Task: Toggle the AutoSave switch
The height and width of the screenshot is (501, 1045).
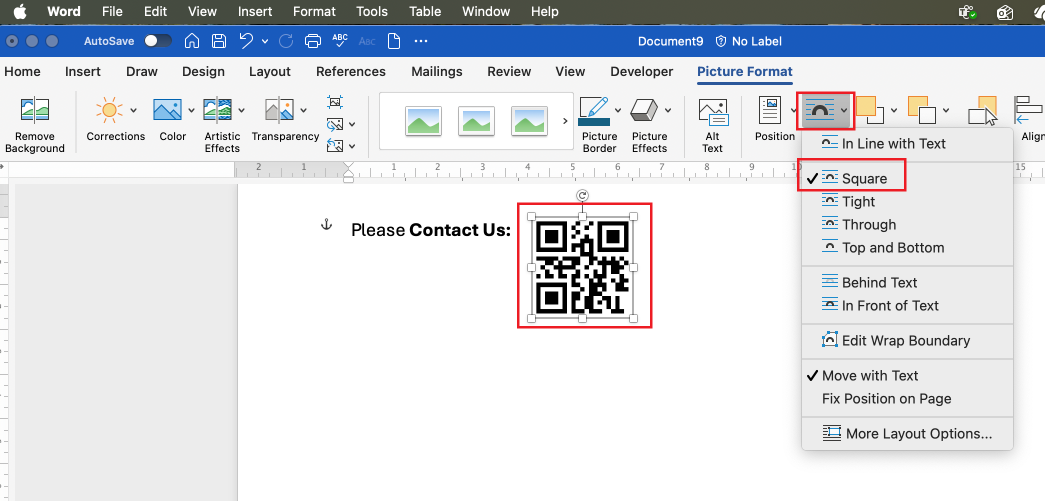Action: click(x=158, y=41)
